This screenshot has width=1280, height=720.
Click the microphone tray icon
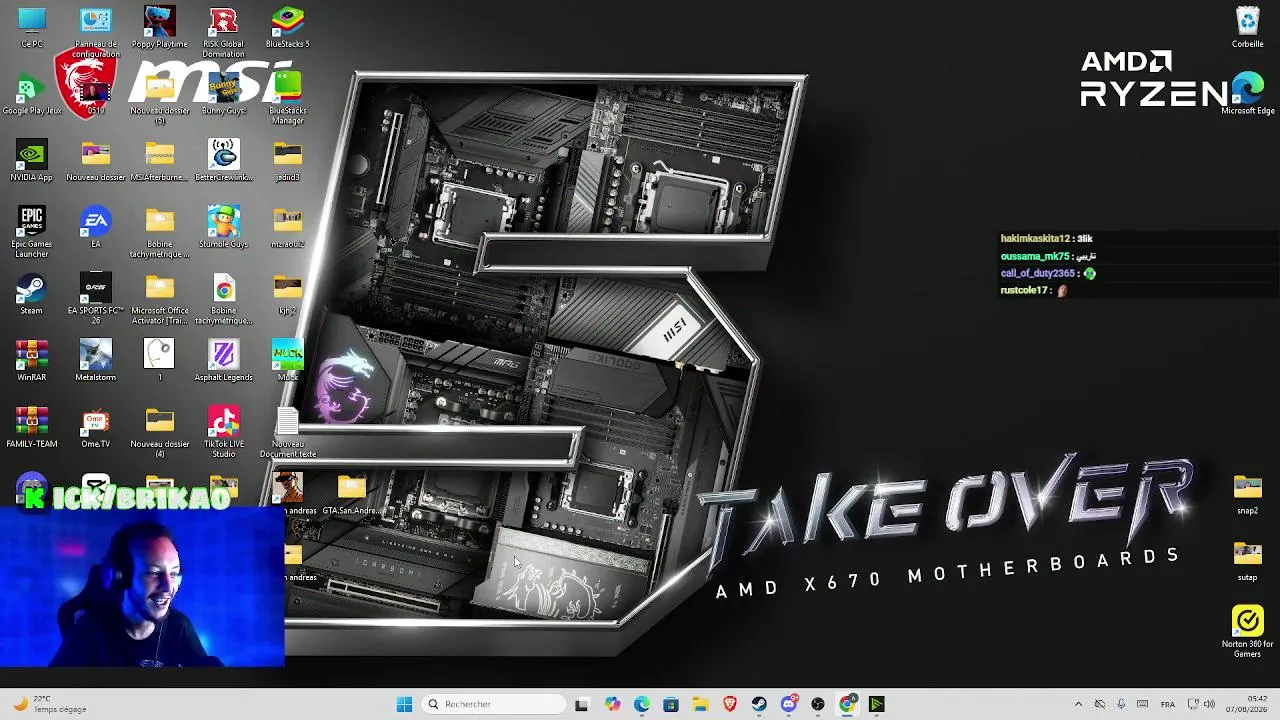[1121, 704]
